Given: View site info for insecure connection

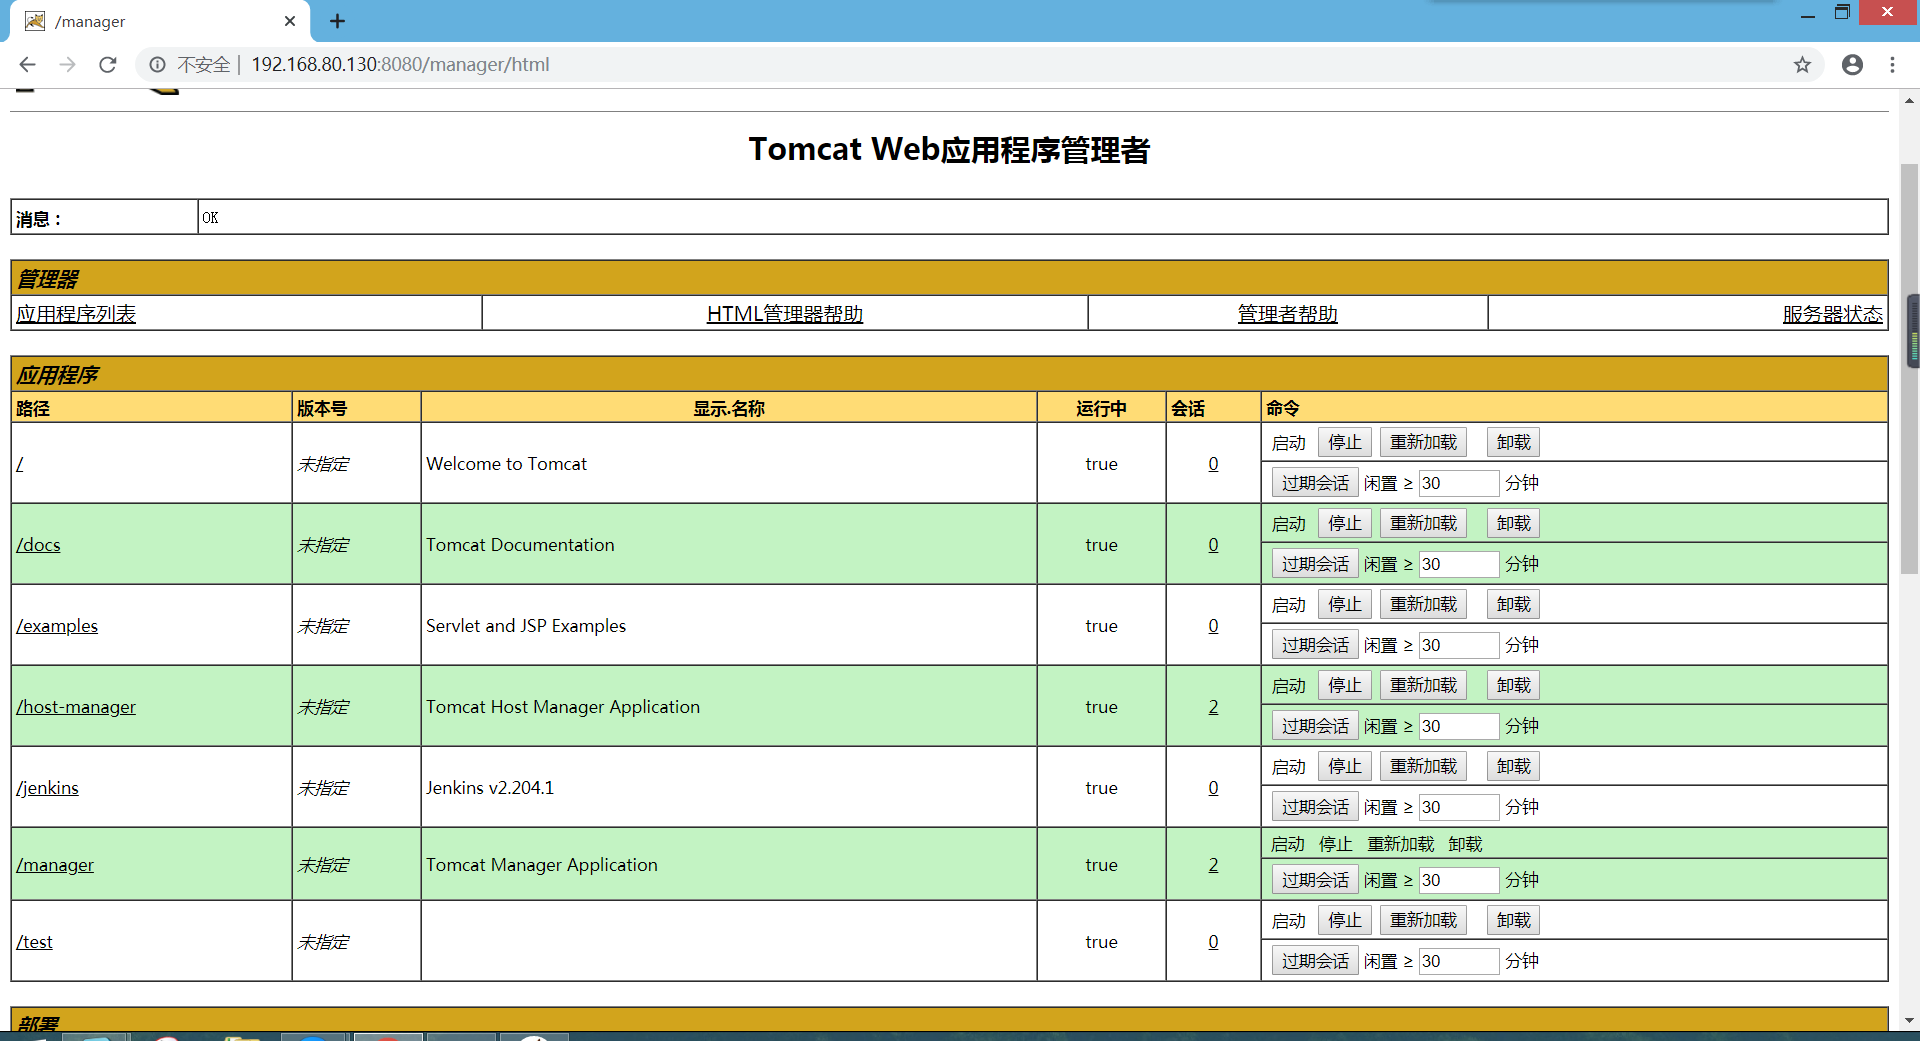Looking at the screenshot, I should click(158, 65).
